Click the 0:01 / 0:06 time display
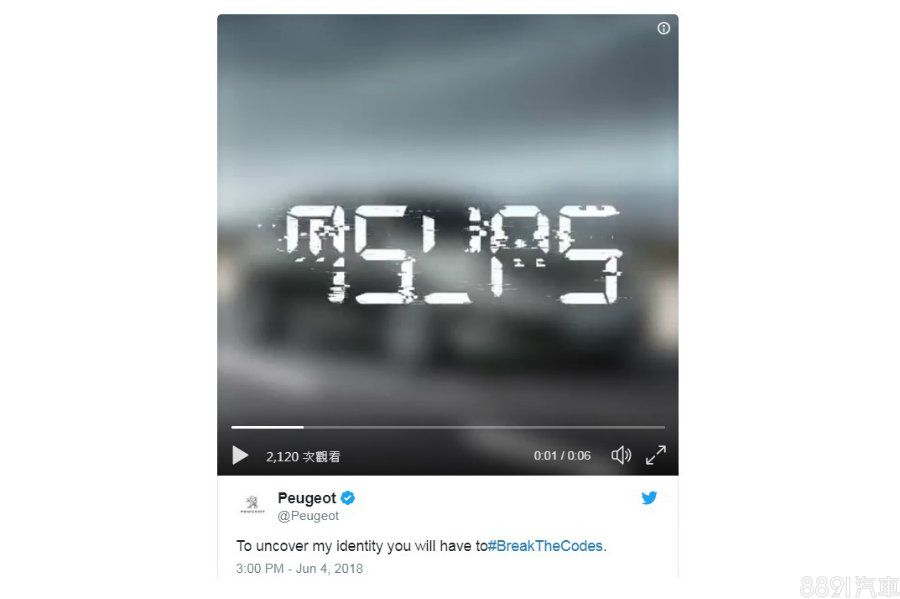 click(x=562, y=456)
